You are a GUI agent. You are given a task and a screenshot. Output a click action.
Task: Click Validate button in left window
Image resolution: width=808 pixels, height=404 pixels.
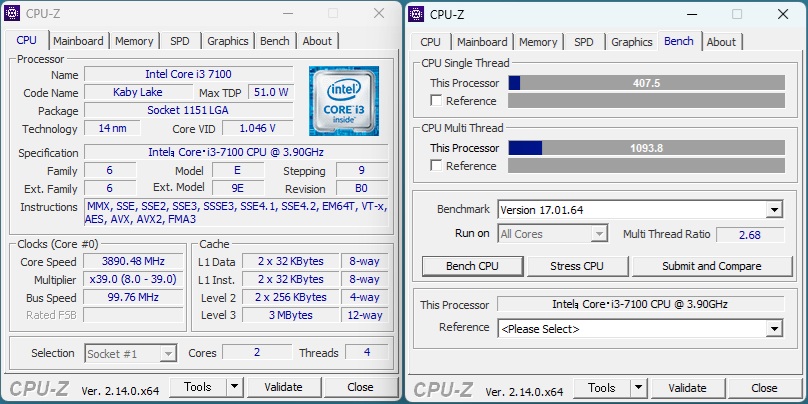pyautogui.click(x=283, y=387)
